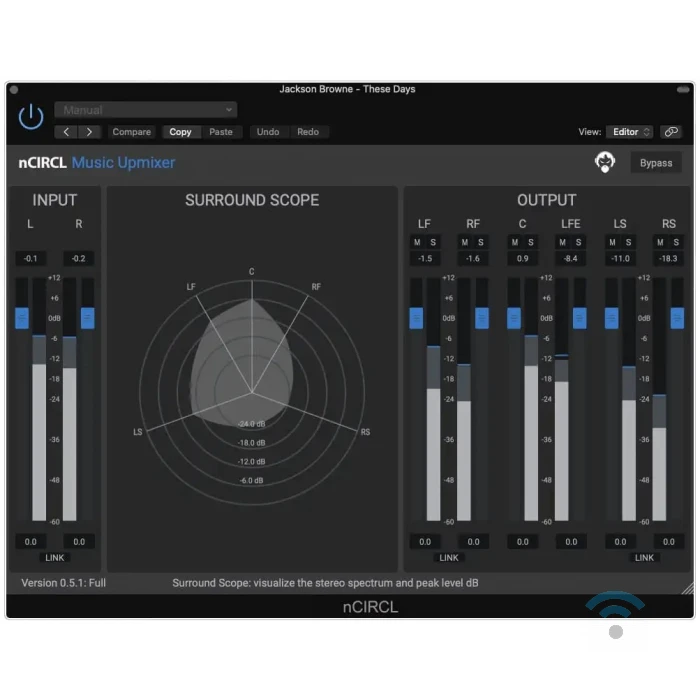Click the input L gain fader handle

[22, 318]
